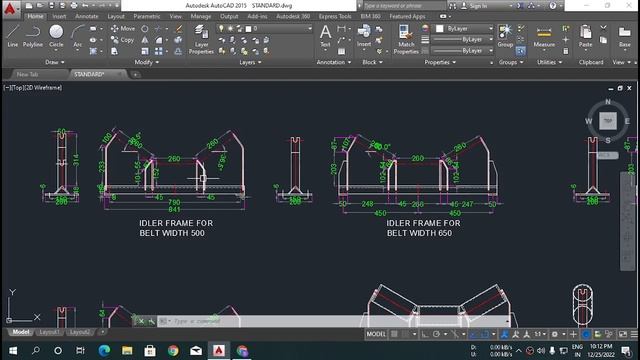Click the Rotate tool in Modify panel
This screenshot has width=640, height=360.
144,29
